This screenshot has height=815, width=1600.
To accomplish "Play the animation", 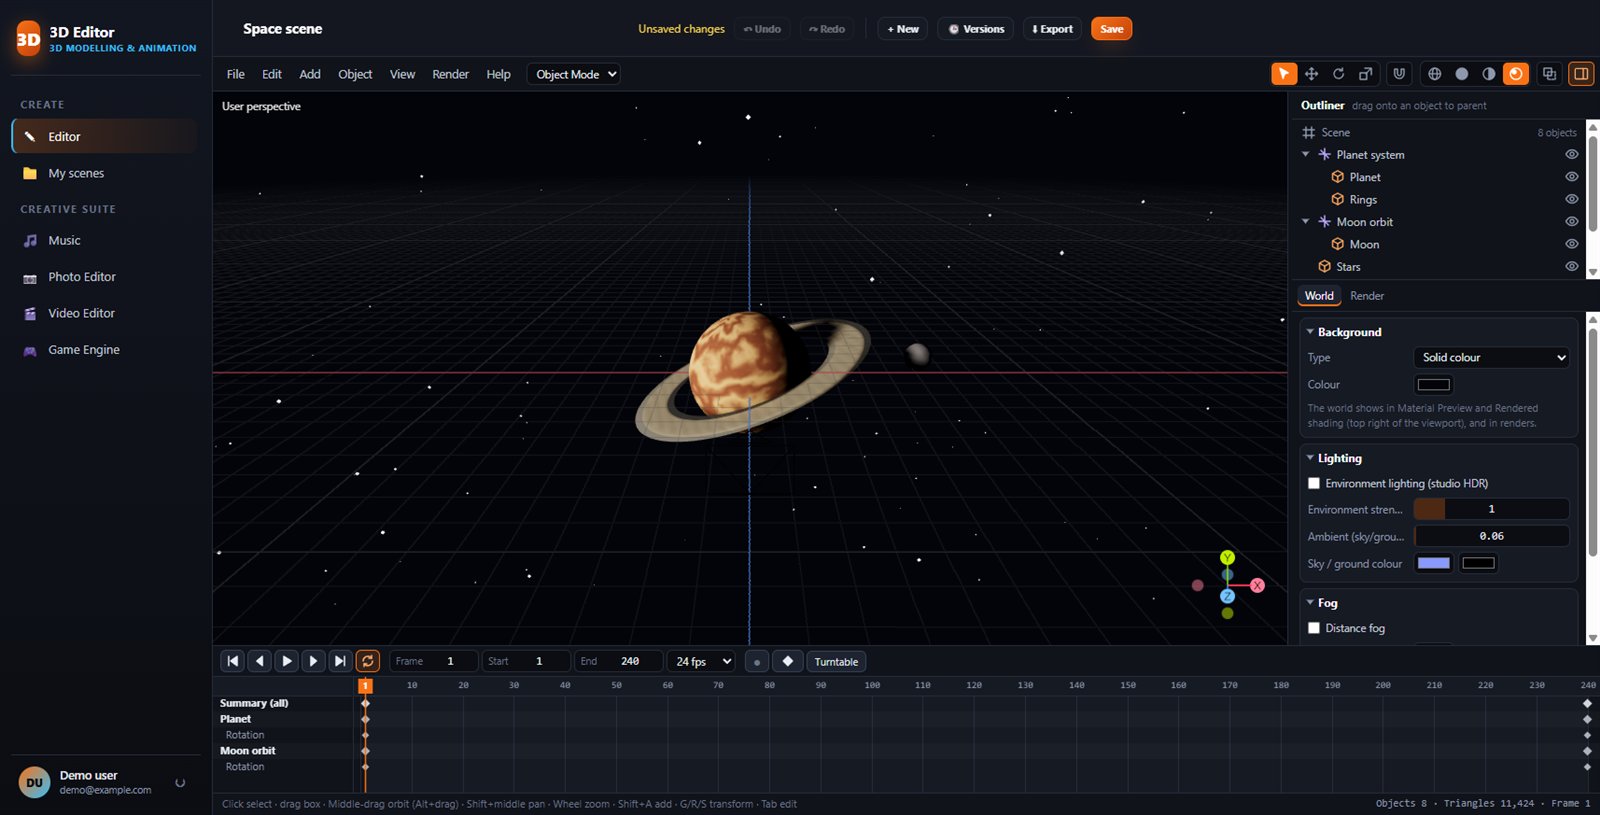I will (286, 661).
